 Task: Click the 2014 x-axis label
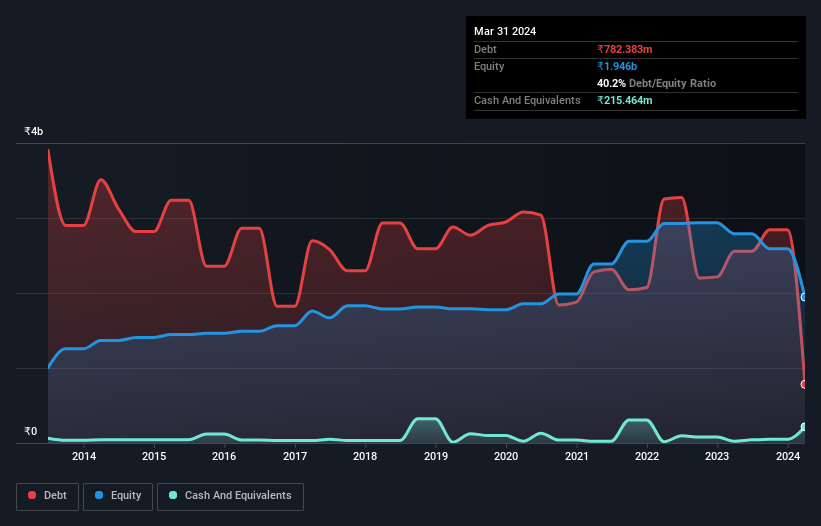[84, 456]
